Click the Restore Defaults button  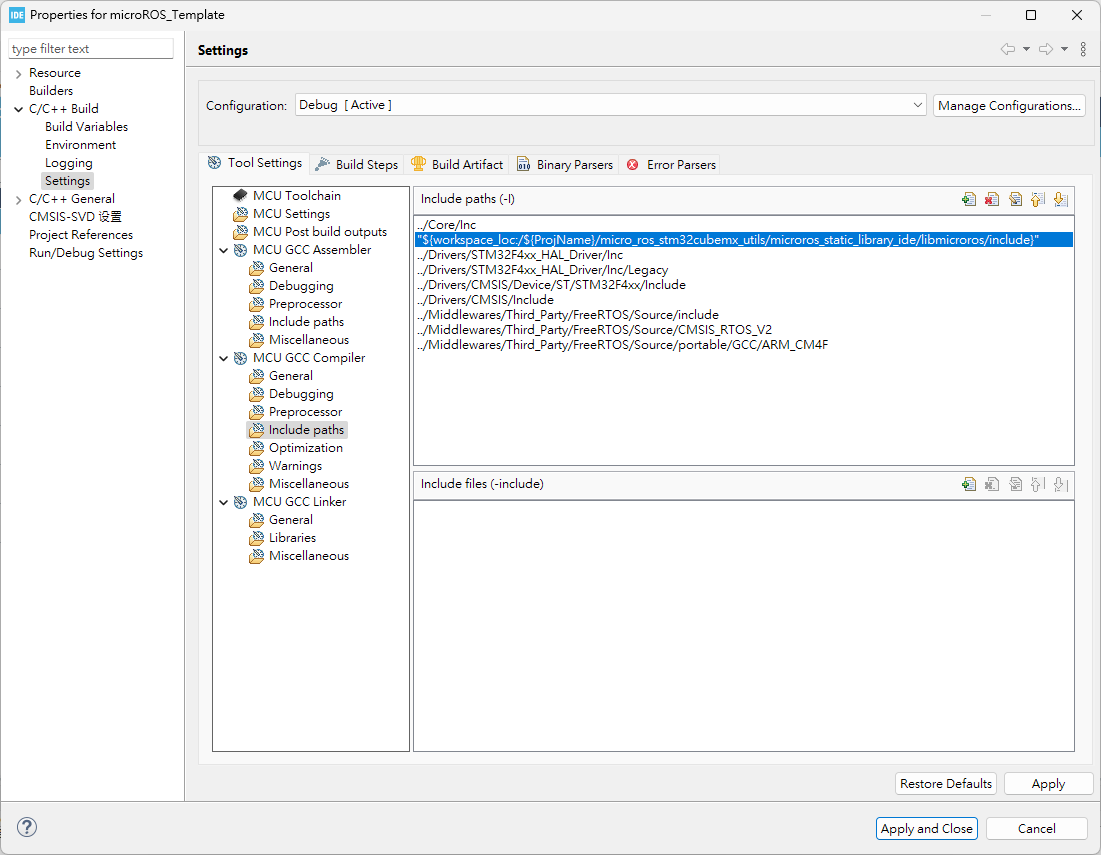[x=945, y=783]
